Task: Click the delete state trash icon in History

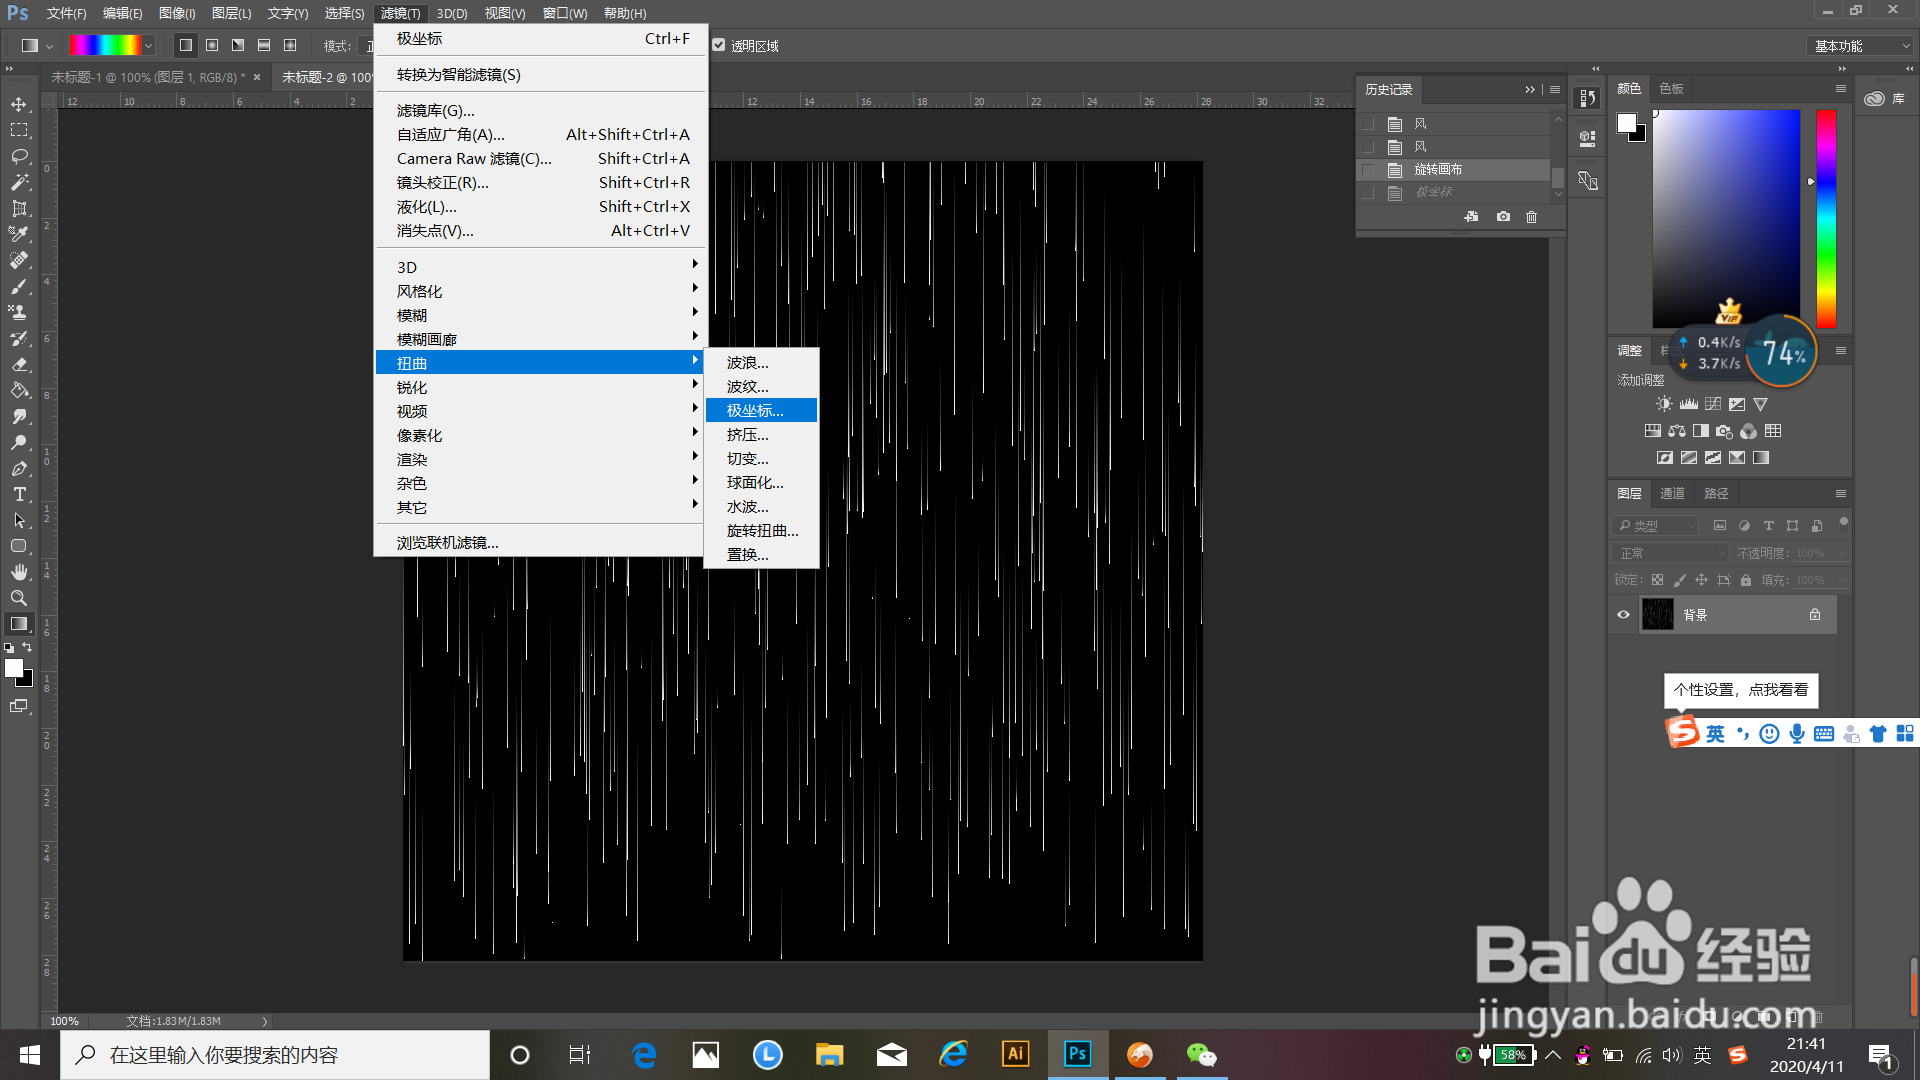Action: point(1531,217)
